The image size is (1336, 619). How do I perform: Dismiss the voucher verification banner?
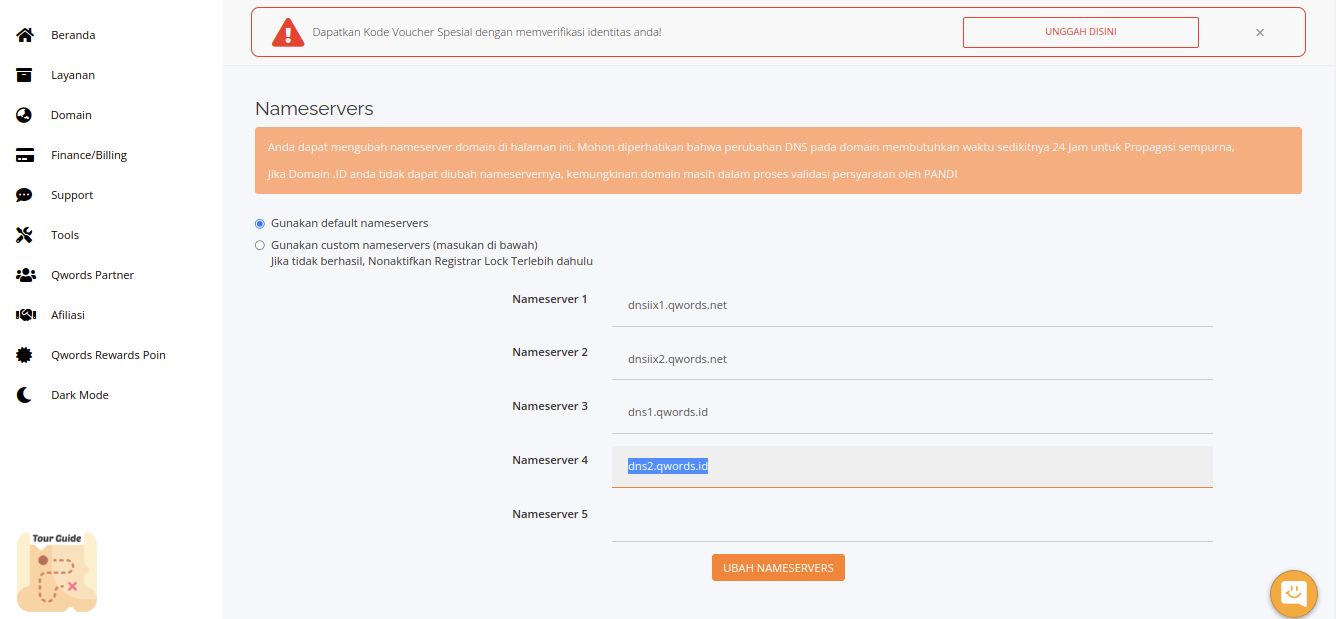point(1260,33)
